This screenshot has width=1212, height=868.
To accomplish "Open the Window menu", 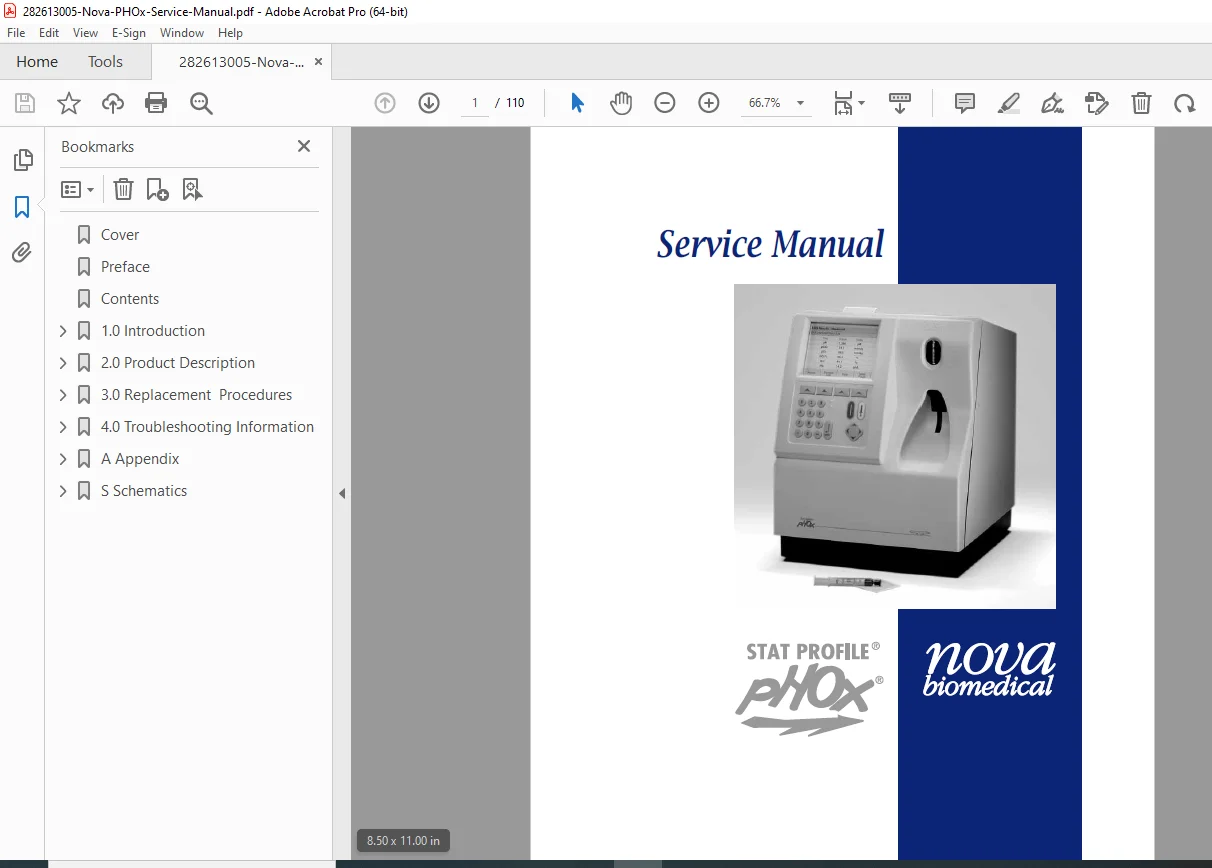I will (x=182, y=33).
